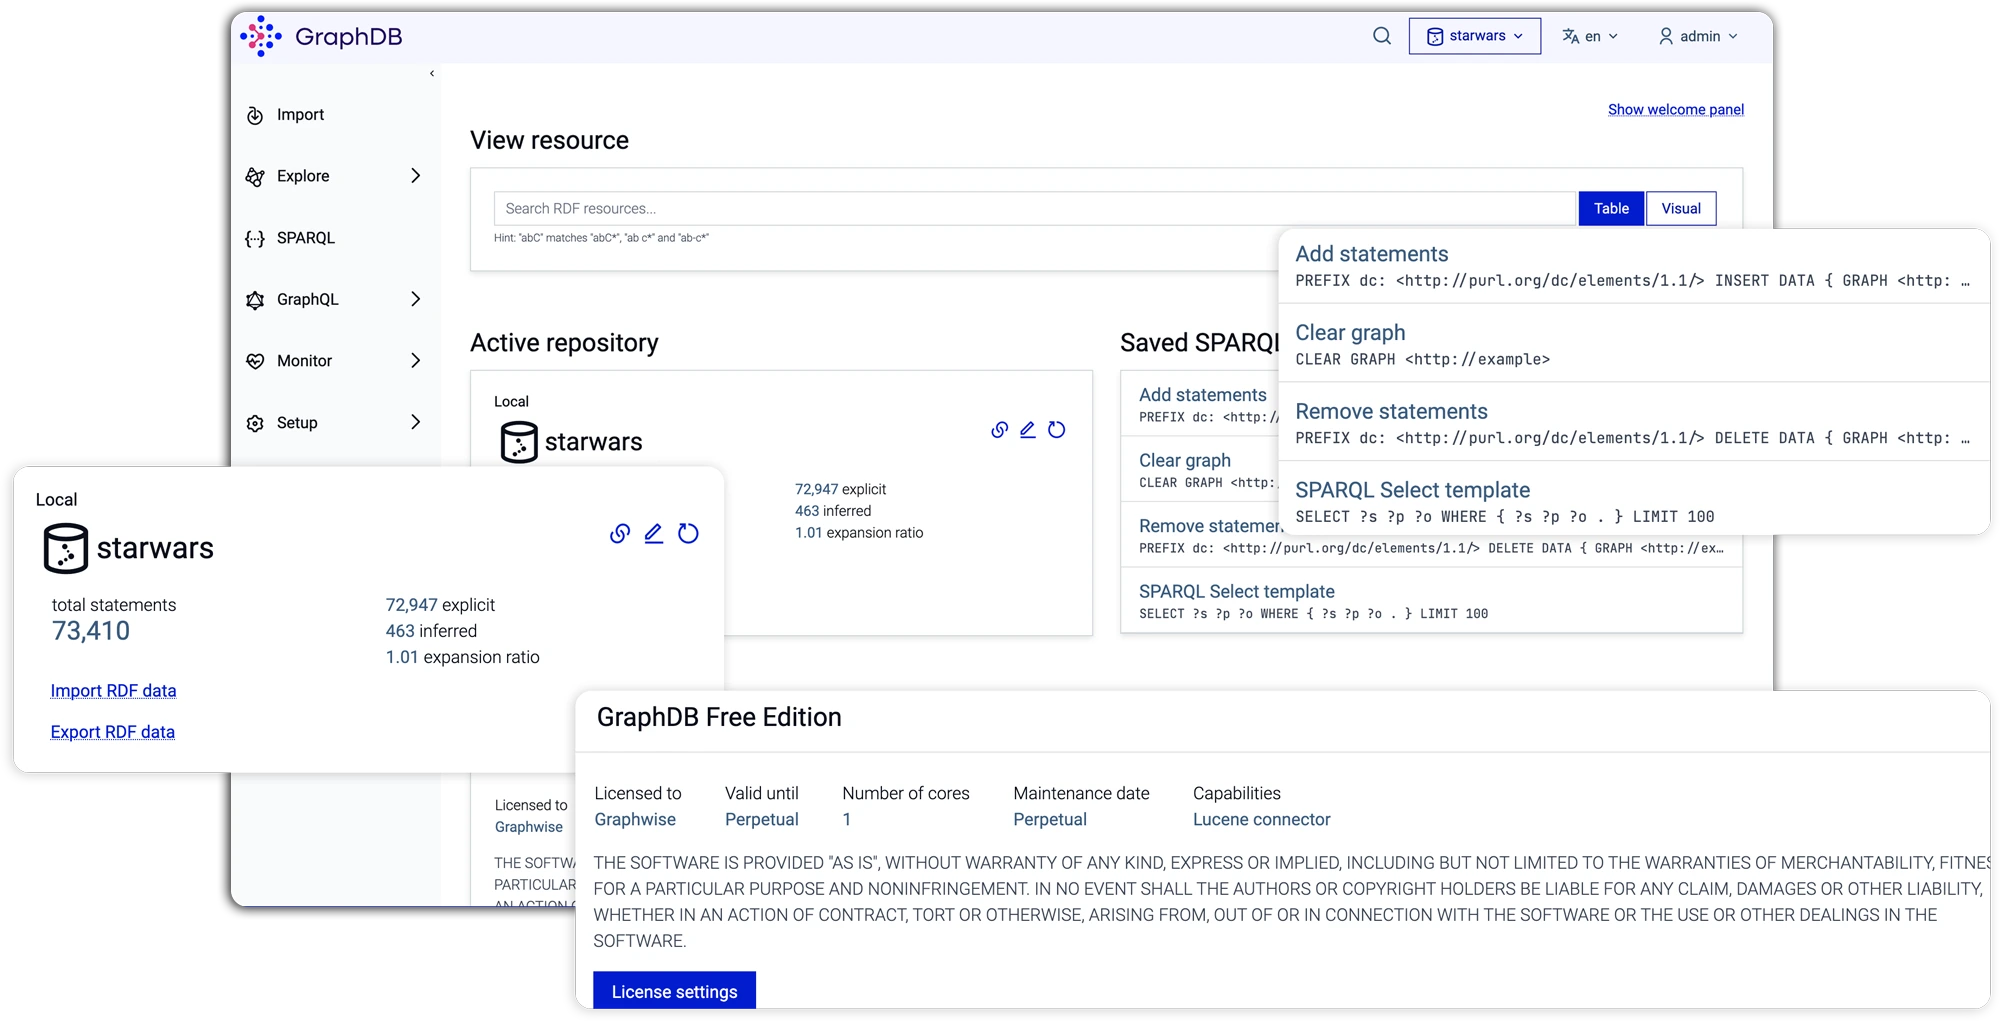Click Export RDF data link
Image resolution: width=2000 pixels, height=1021 pixels.
coord(113,732)
